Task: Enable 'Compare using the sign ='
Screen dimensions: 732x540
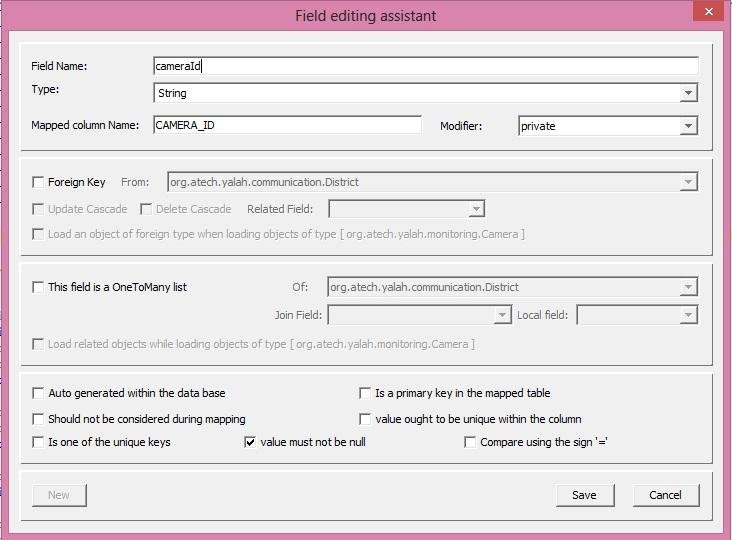Action: (470, 442)
